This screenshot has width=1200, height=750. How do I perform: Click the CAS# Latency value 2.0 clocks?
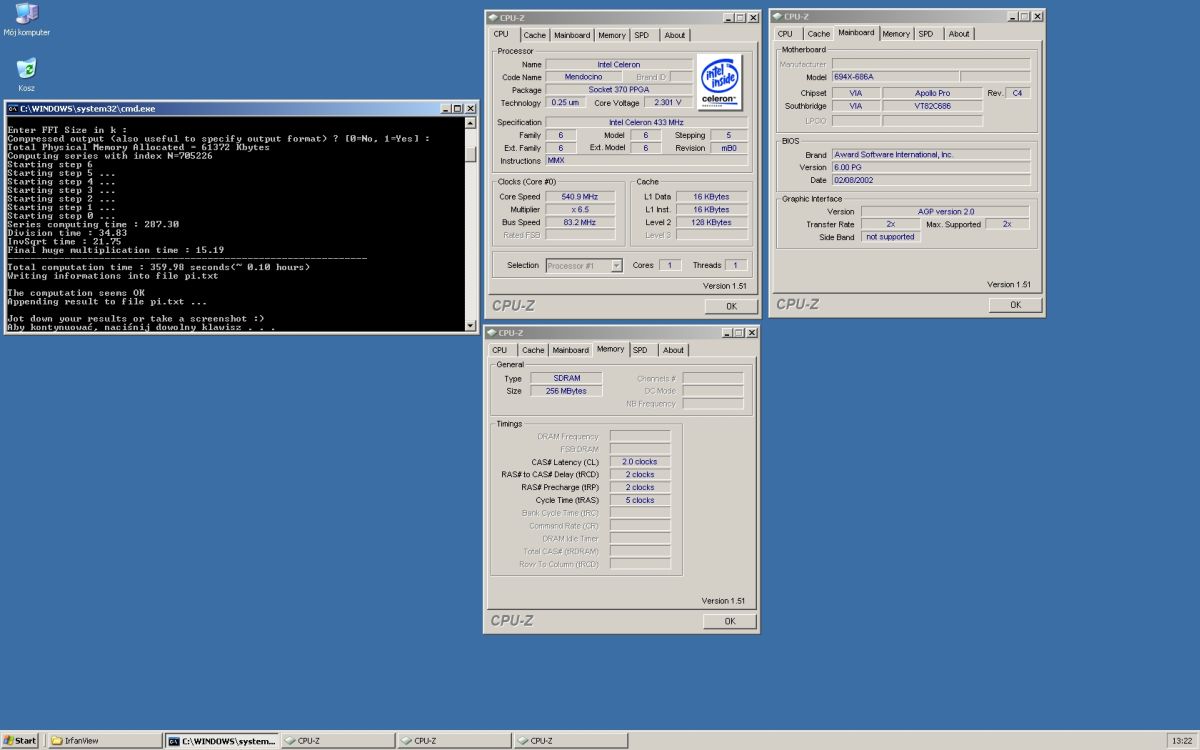point(640,462)
